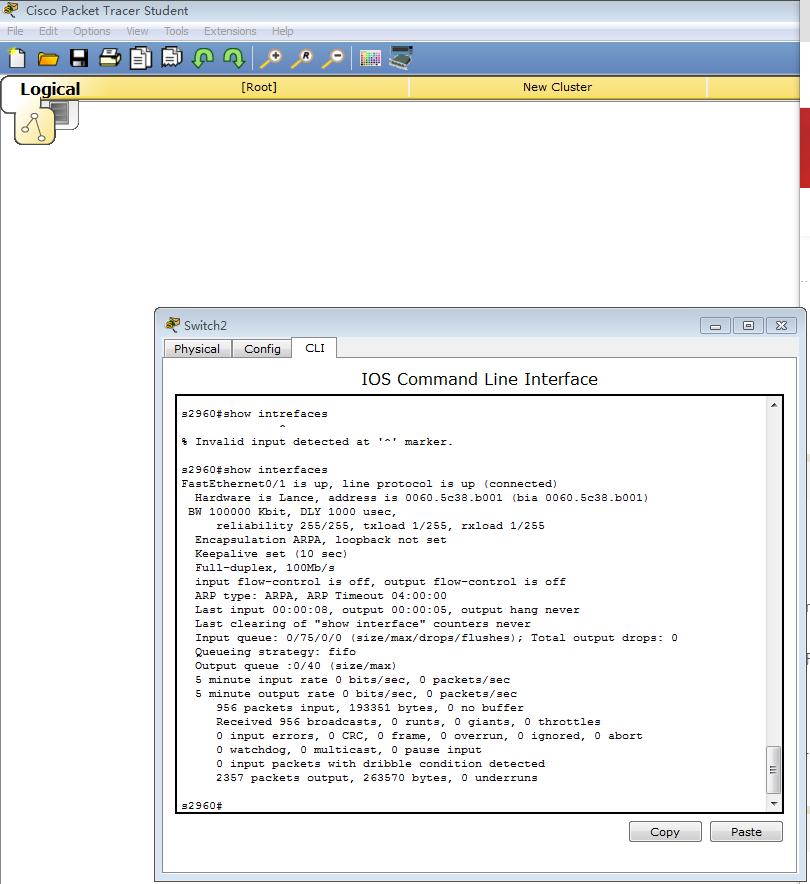
Task: Maximize the Switch2 window
Action: tap(748, 325)
